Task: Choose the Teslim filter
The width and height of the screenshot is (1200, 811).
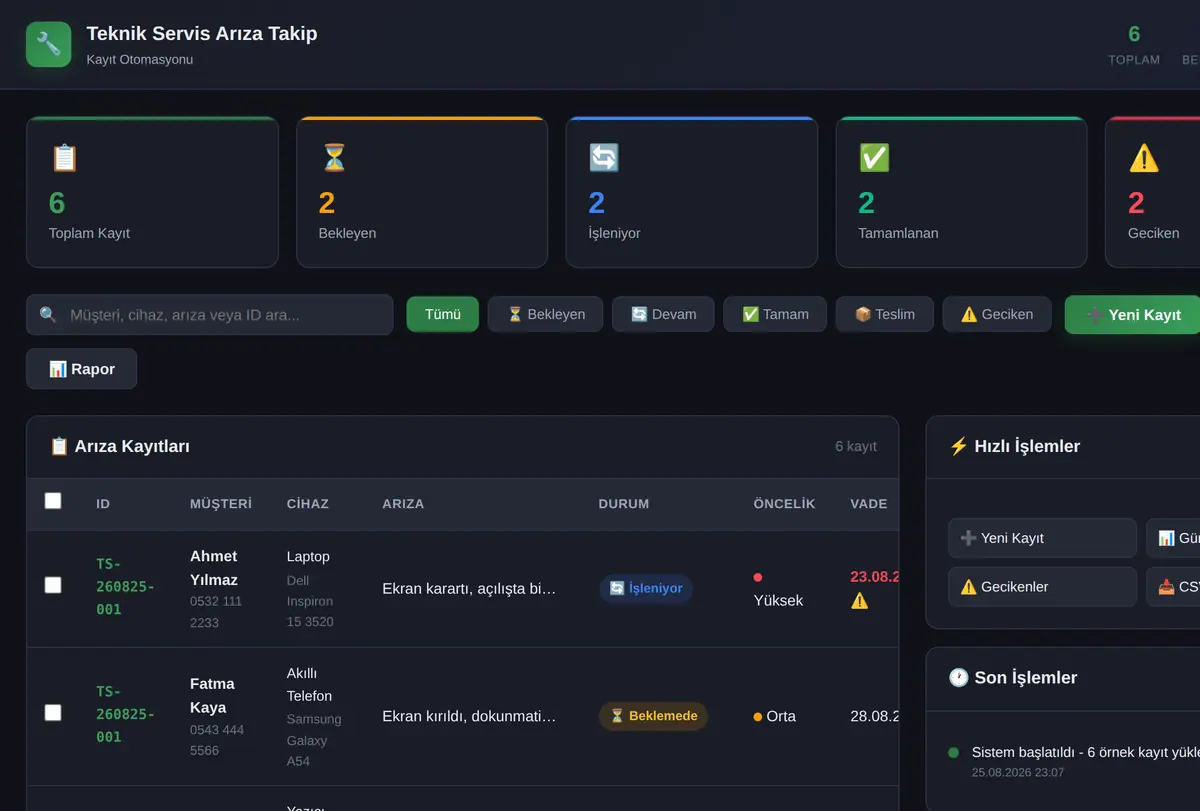Action: tap(885, 314)
